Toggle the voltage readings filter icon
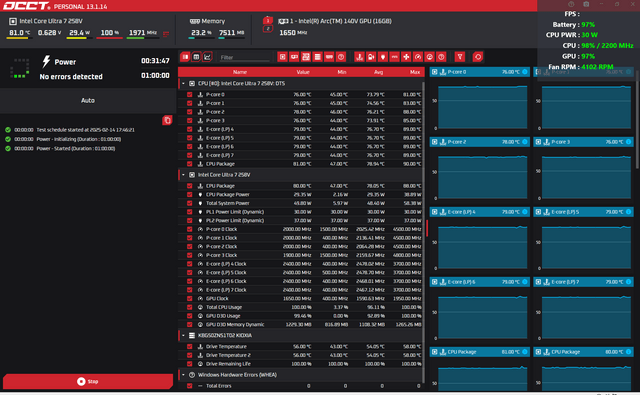Image resolution: width=640 pixels, height=395 pixels. tap(371, 57)
